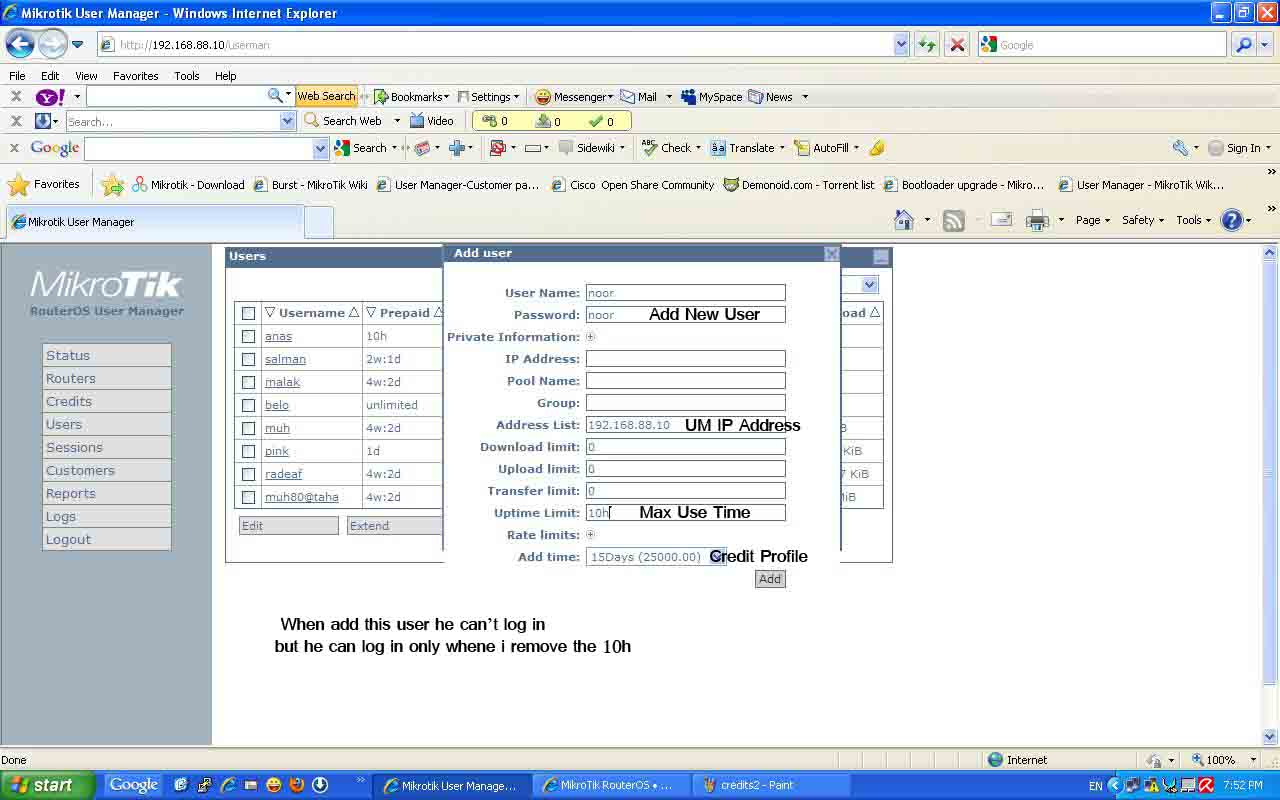The height and width of the screenshot is (800, 1280).
Task: Check the box for user anas
Action: (248, 336)
